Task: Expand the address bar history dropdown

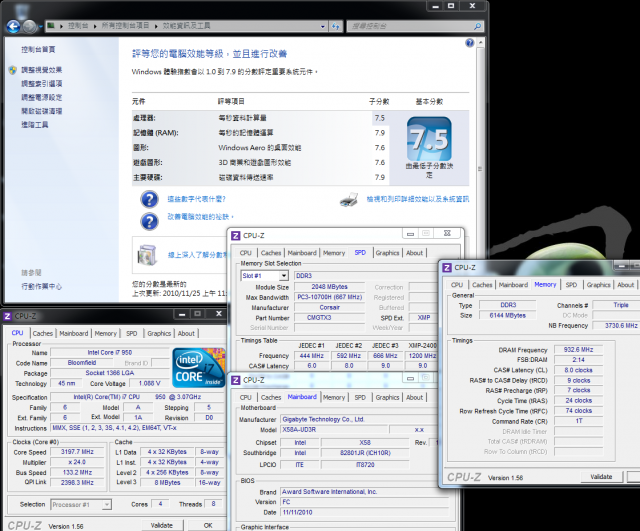Action: 323,27
